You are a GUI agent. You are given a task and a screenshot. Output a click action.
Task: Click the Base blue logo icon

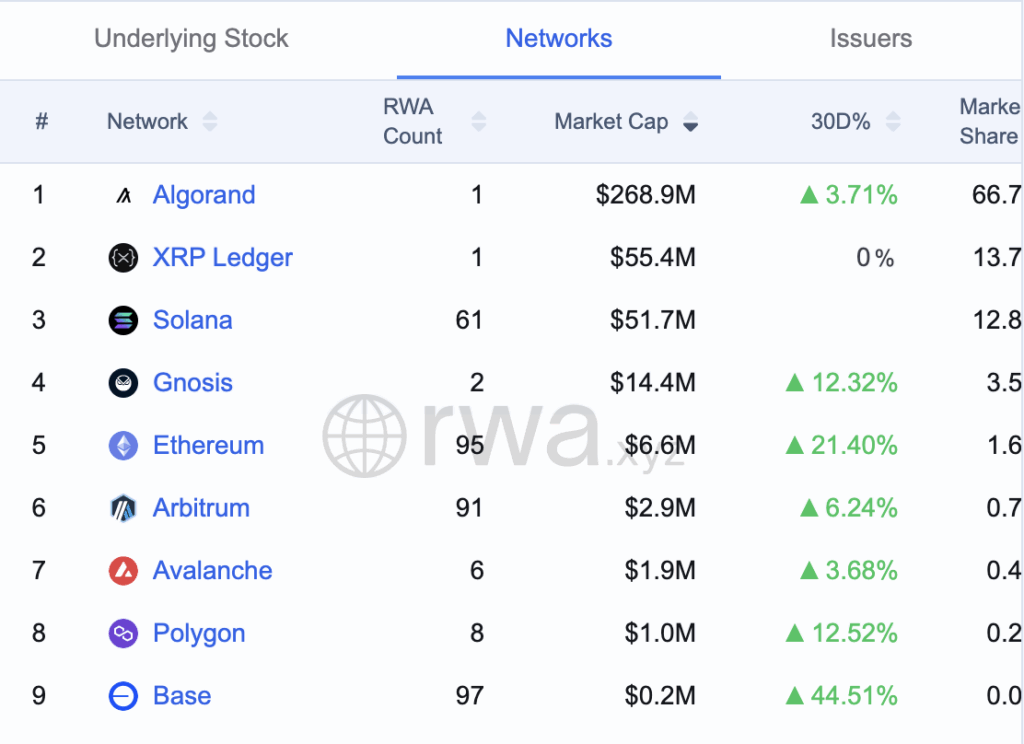click(123, 696)
